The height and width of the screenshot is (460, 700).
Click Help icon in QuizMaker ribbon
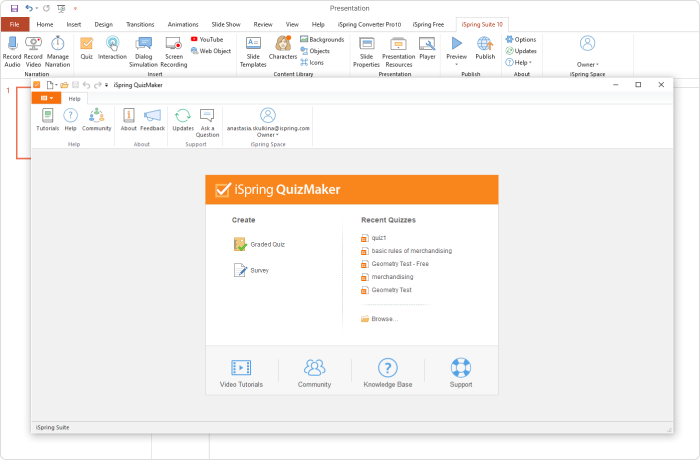pos(71,120)
